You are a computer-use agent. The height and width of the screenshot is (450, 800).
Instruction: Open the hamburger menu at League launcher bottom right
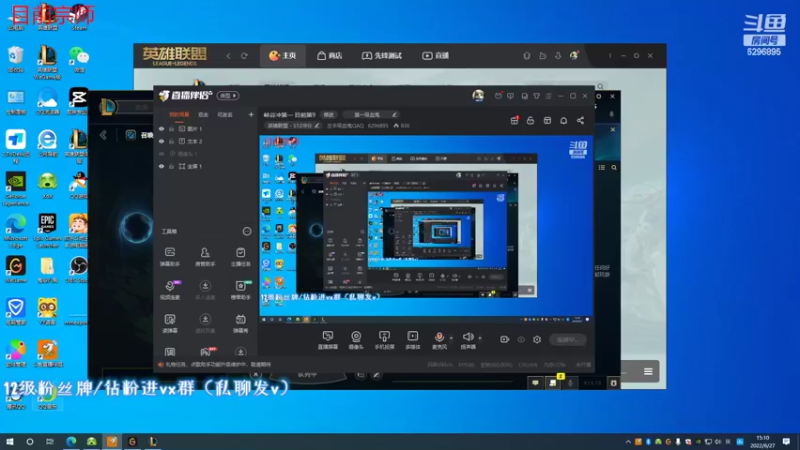coord(648,371)
